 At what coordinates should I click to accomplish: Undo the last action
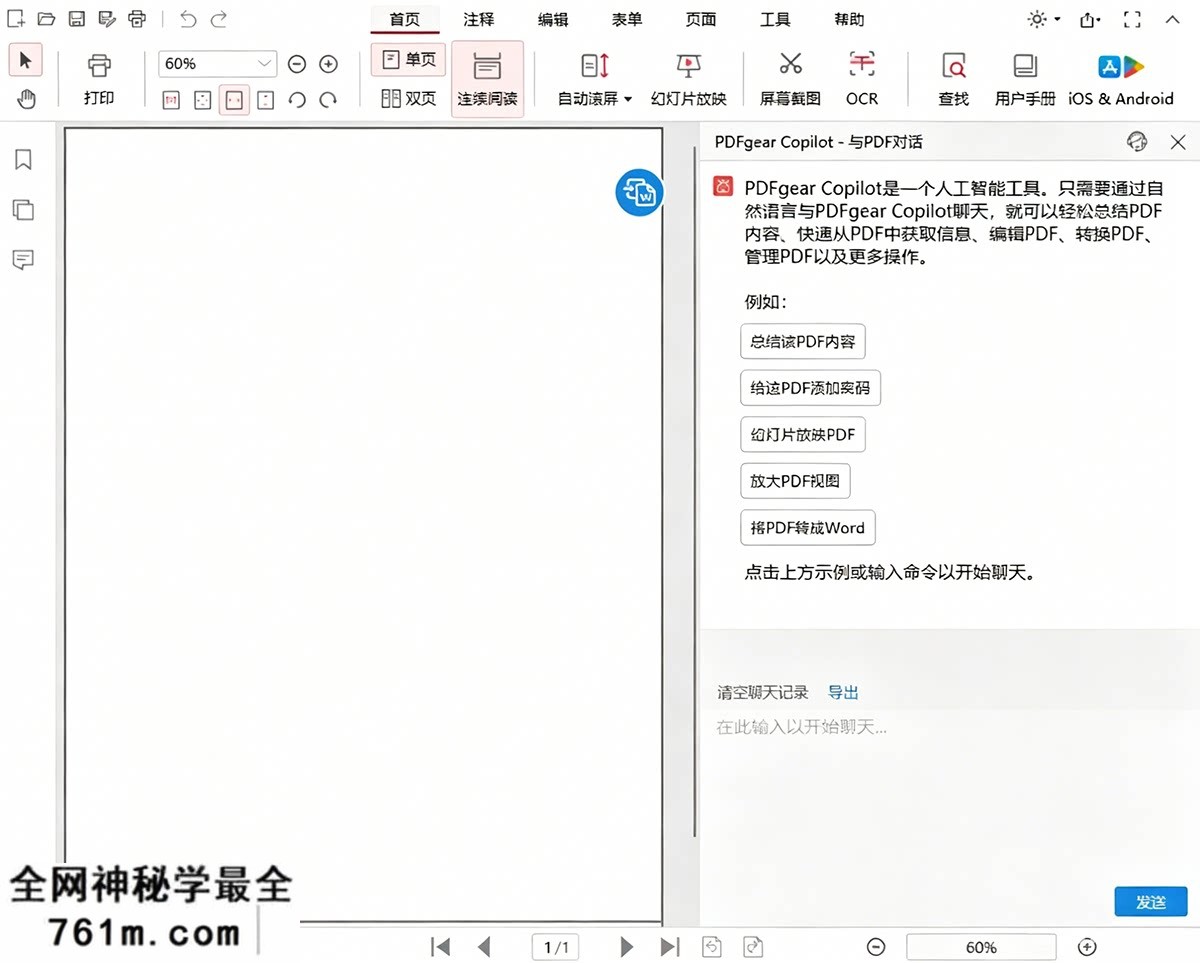[x=188, y=19]
